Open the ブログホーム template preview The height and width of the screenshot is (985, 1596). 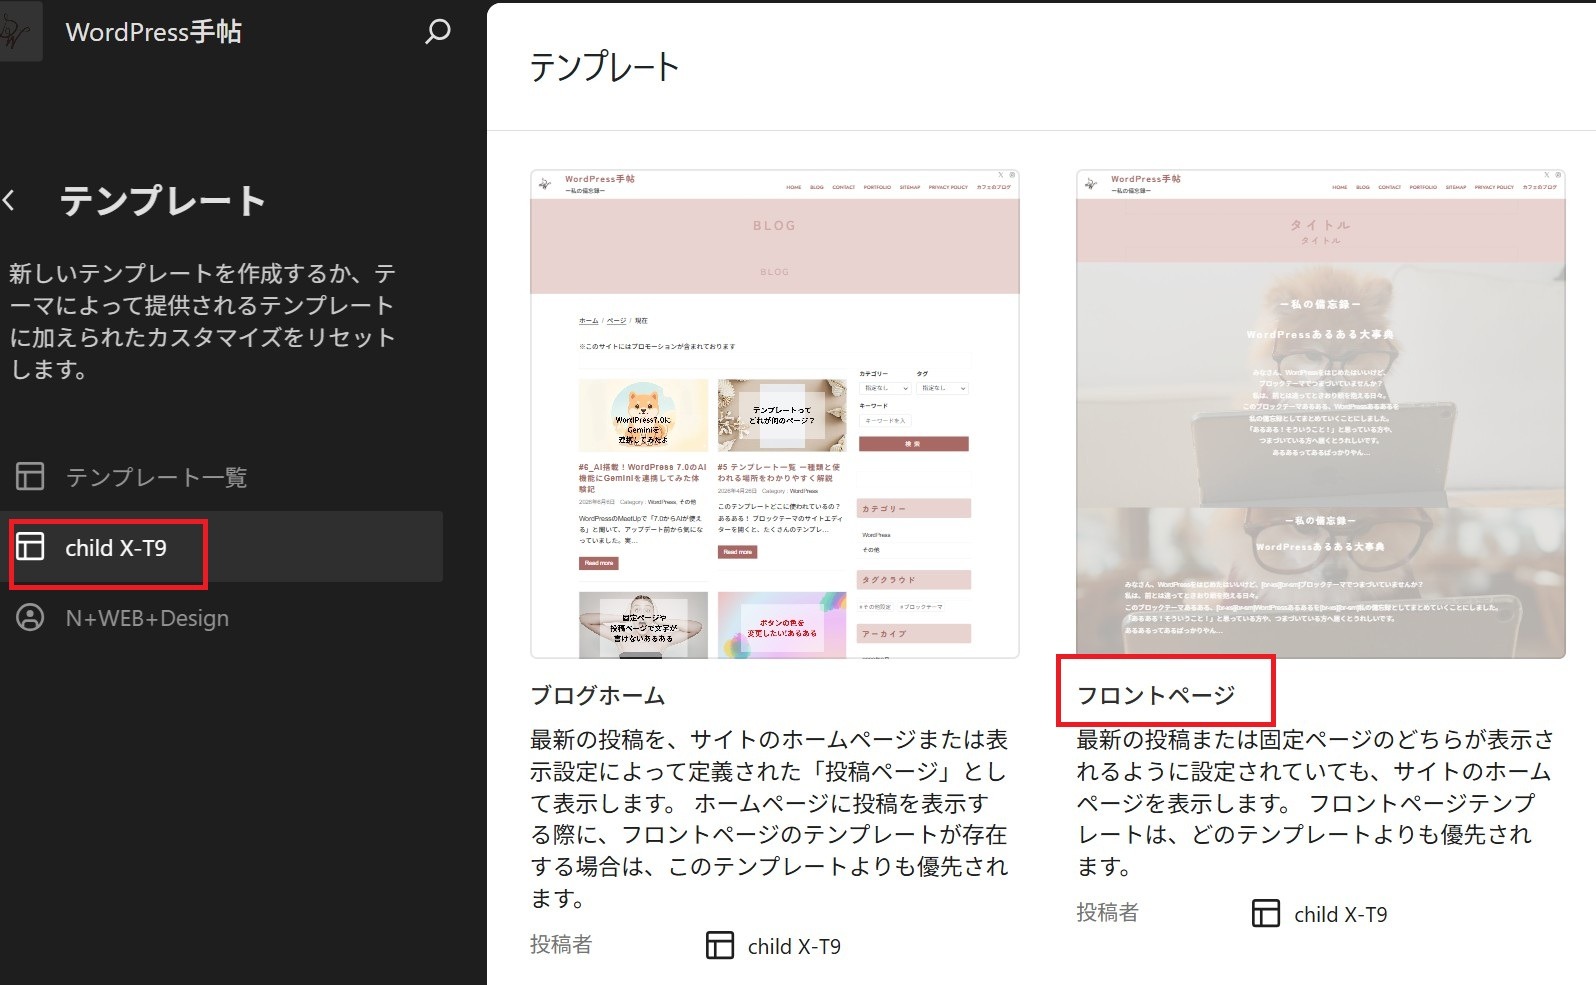pos(775,414)
